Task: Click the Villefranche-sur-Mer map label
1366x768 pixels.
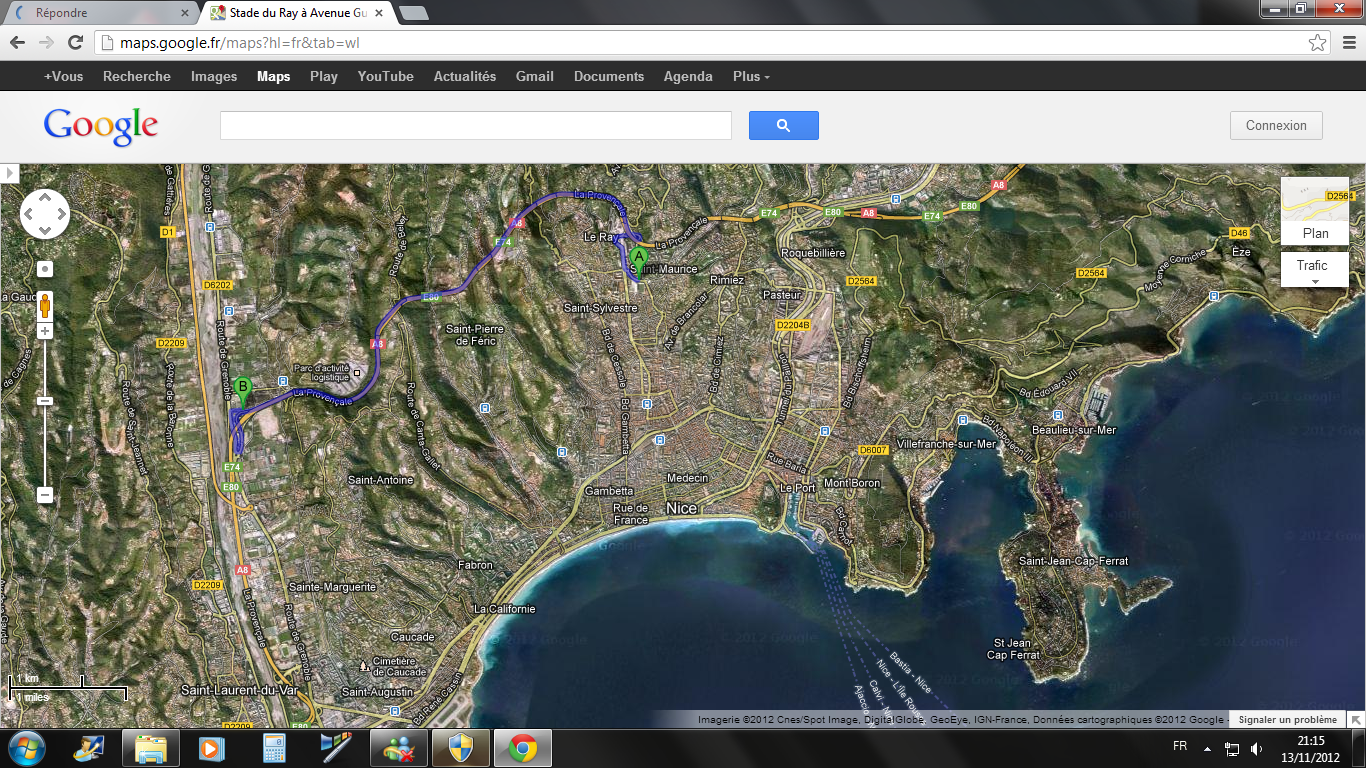Action: point(946,443)
